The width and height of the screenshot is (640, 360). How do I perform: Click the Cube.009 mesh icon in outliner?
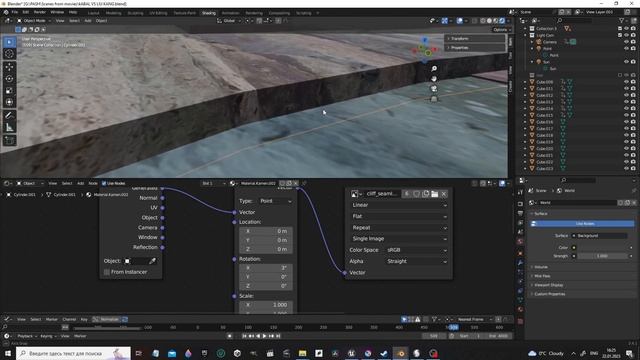click(532, 82)
